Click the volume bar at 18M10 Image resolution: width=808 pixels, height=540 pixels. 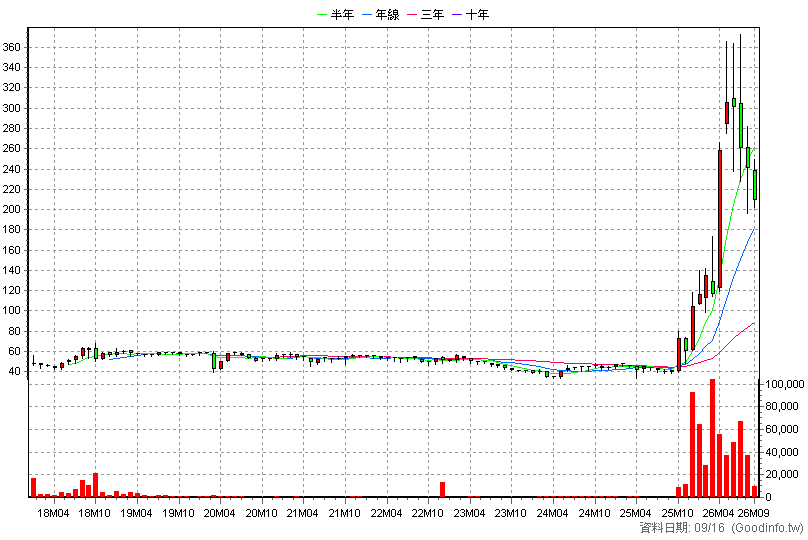click(95, 485)
